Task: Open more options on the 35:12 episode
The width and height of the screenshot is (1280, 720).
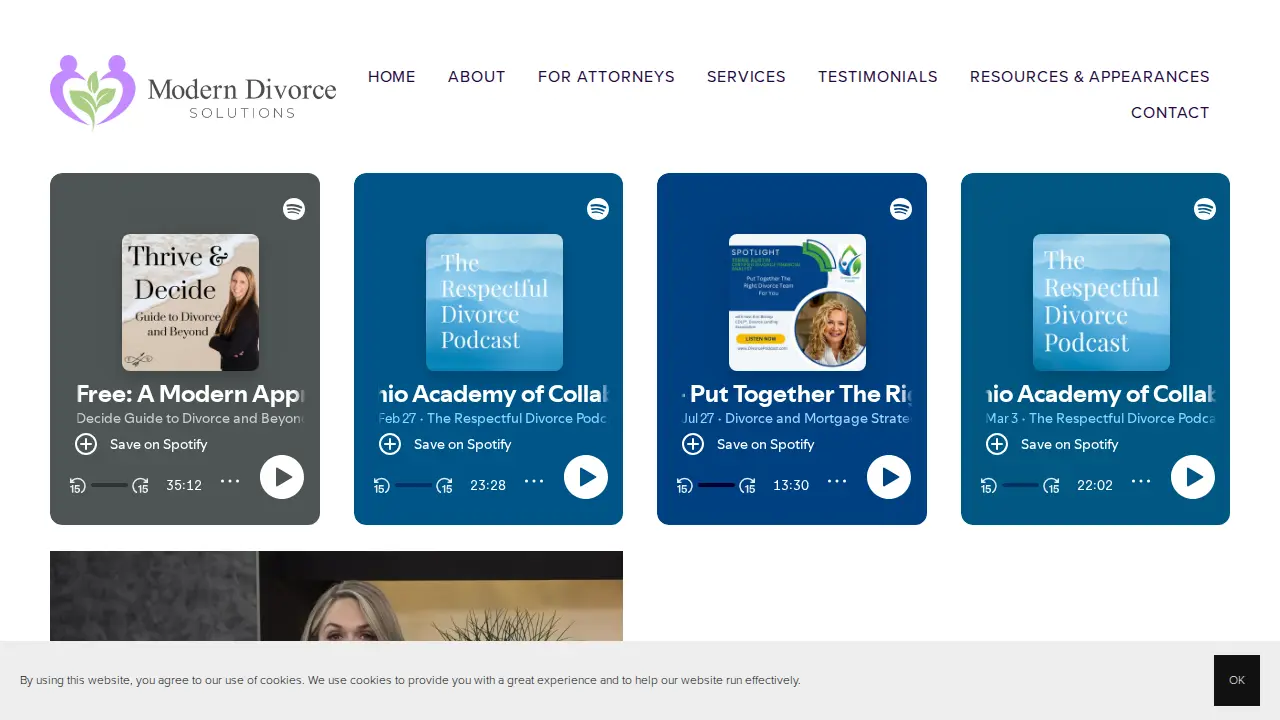Action: [230, 481]
